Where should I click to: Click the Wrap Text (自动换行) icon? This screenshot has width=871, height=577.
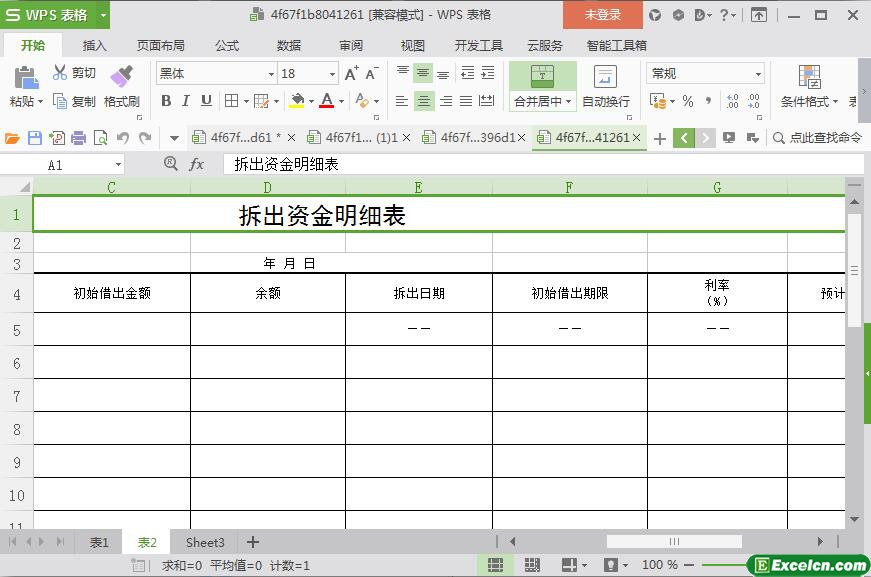(x=605, y=77)
